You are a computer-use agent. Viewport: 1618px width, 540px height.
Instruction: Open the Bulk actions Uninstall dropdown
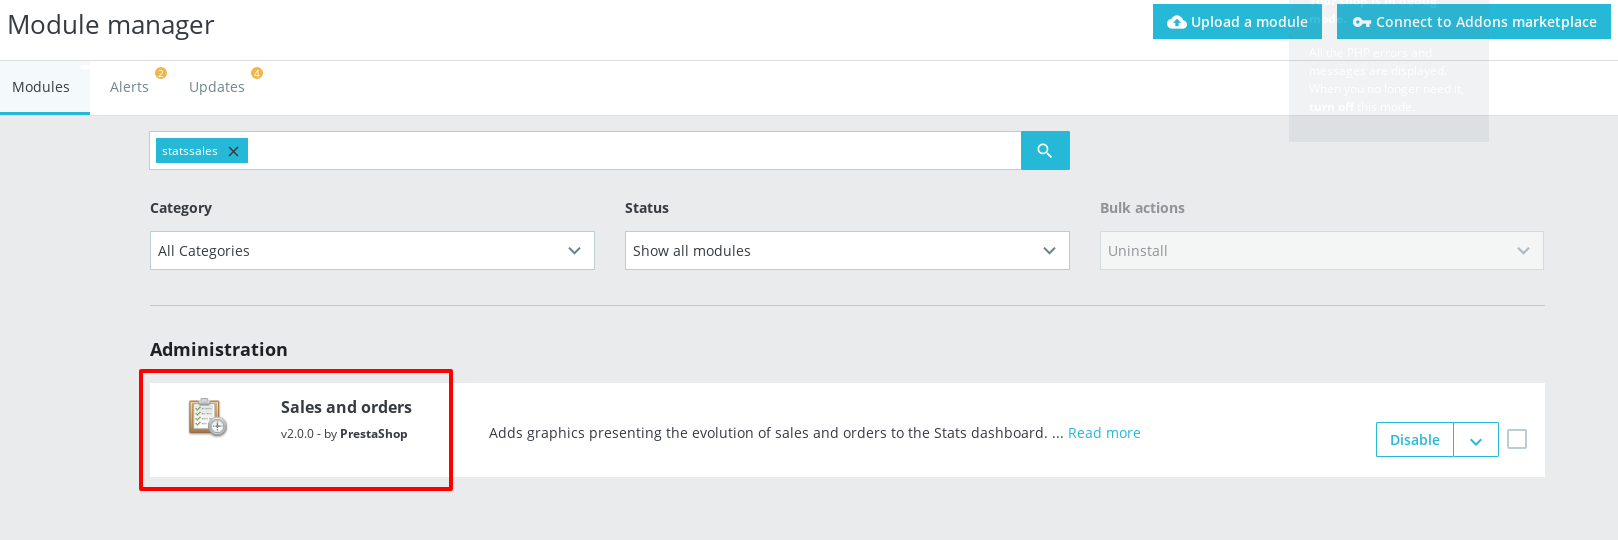(1321, 251)
